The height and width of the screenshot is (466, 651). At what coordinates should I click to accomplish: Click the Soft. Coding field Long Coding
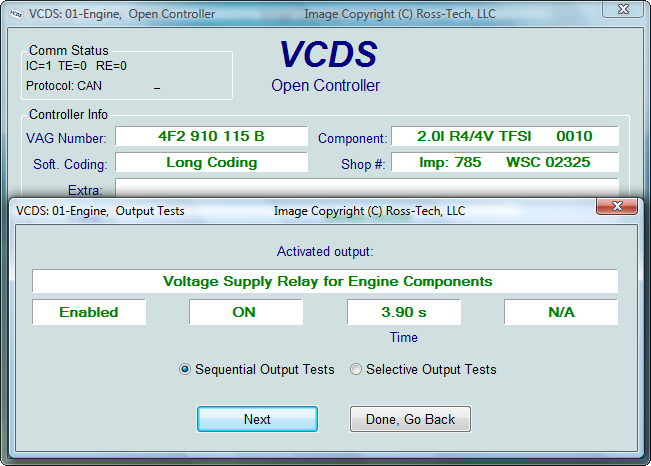[211, 162]
